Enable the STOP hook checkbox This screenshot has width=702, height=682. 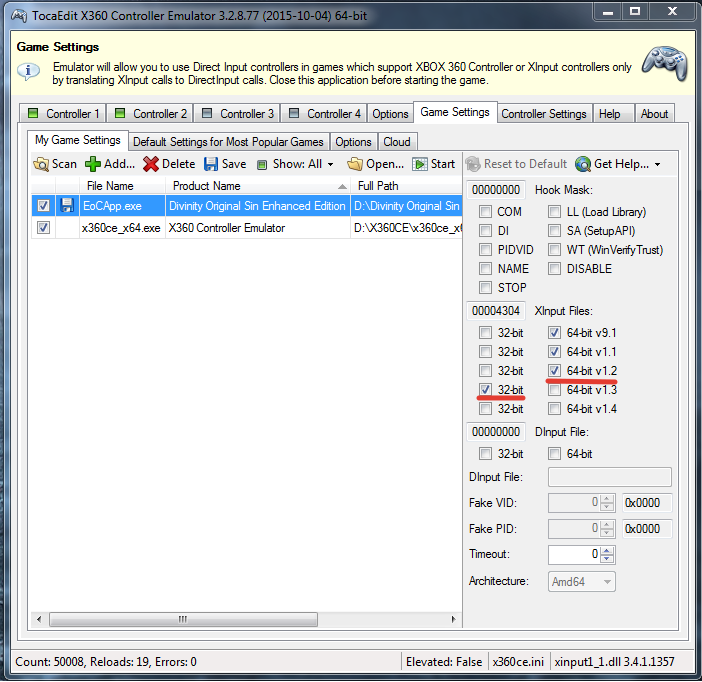[x=485, y=287]
